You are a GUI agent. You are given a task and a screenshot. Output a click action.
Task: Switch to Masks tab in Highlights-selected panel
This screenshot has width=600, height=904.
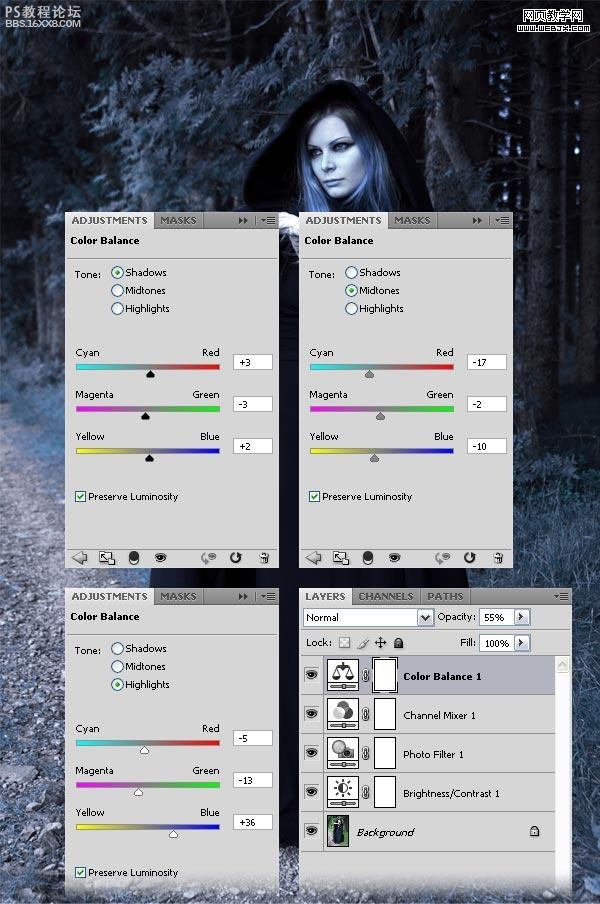178,596
